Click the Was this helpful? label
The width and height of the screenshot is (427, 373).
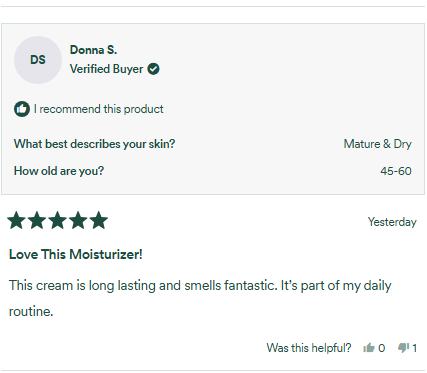[x=309, y=348]
